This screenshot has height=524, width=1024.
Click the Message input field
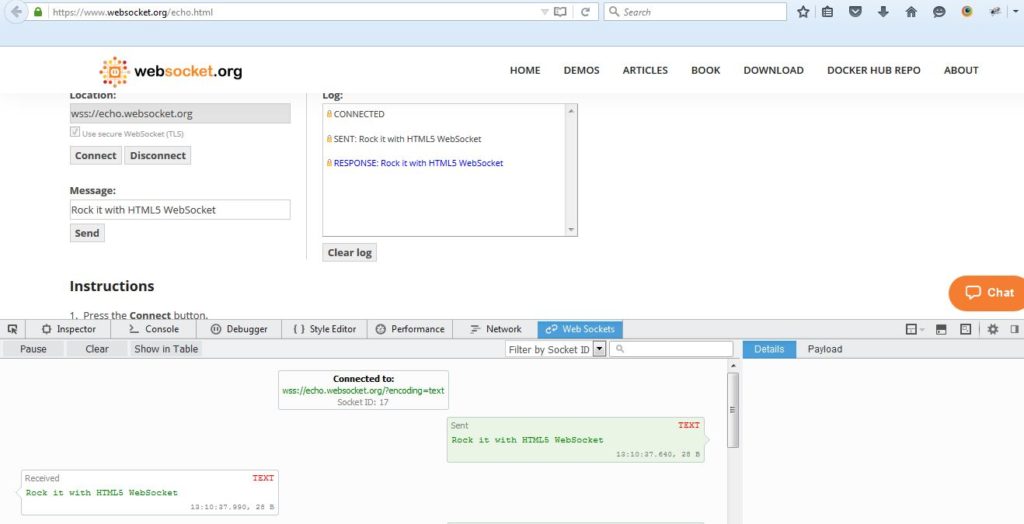tap(180, 210)
